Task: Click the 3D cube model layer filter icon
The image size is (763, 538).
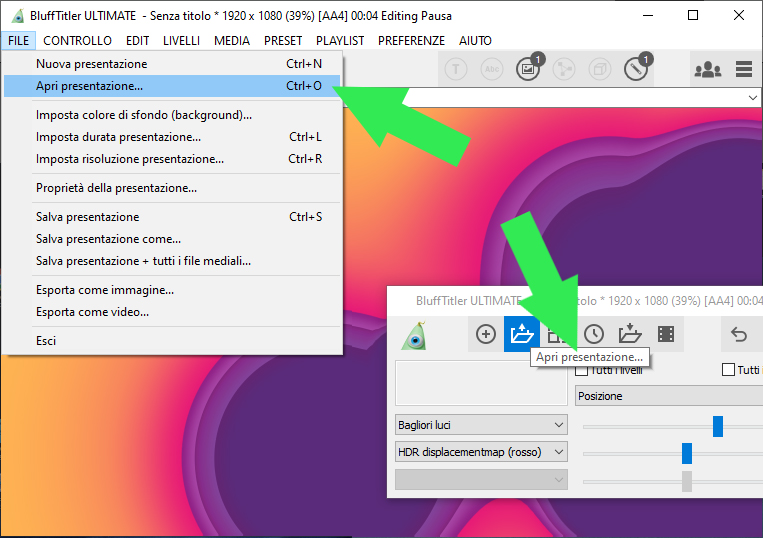Action: point(600,70)
